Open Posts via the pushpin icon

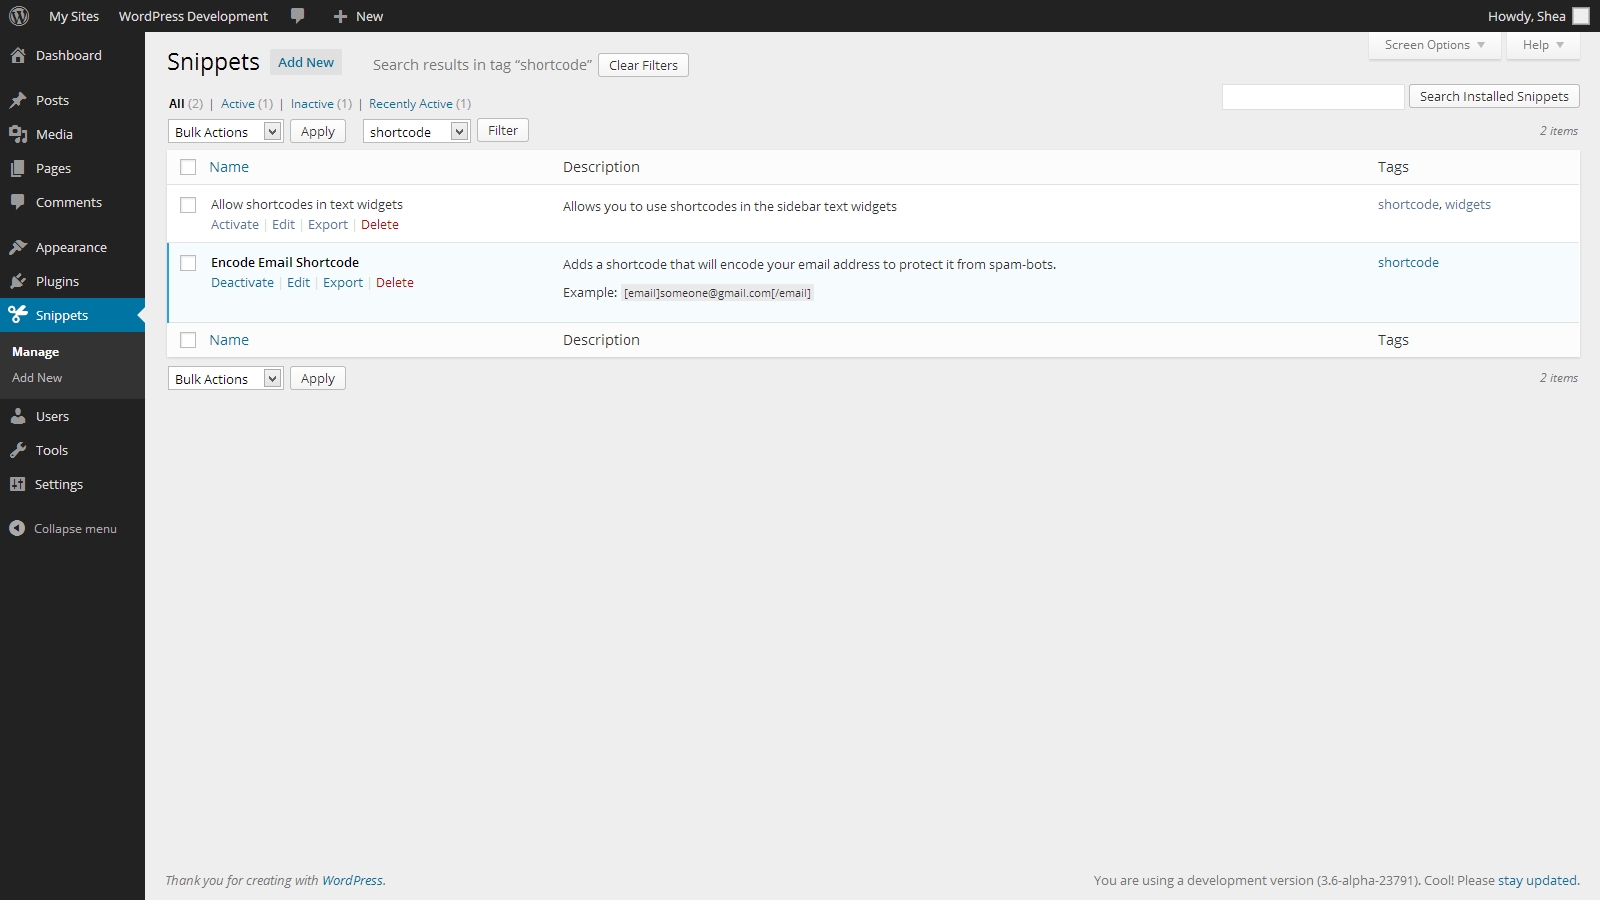[x=18, y=100]
